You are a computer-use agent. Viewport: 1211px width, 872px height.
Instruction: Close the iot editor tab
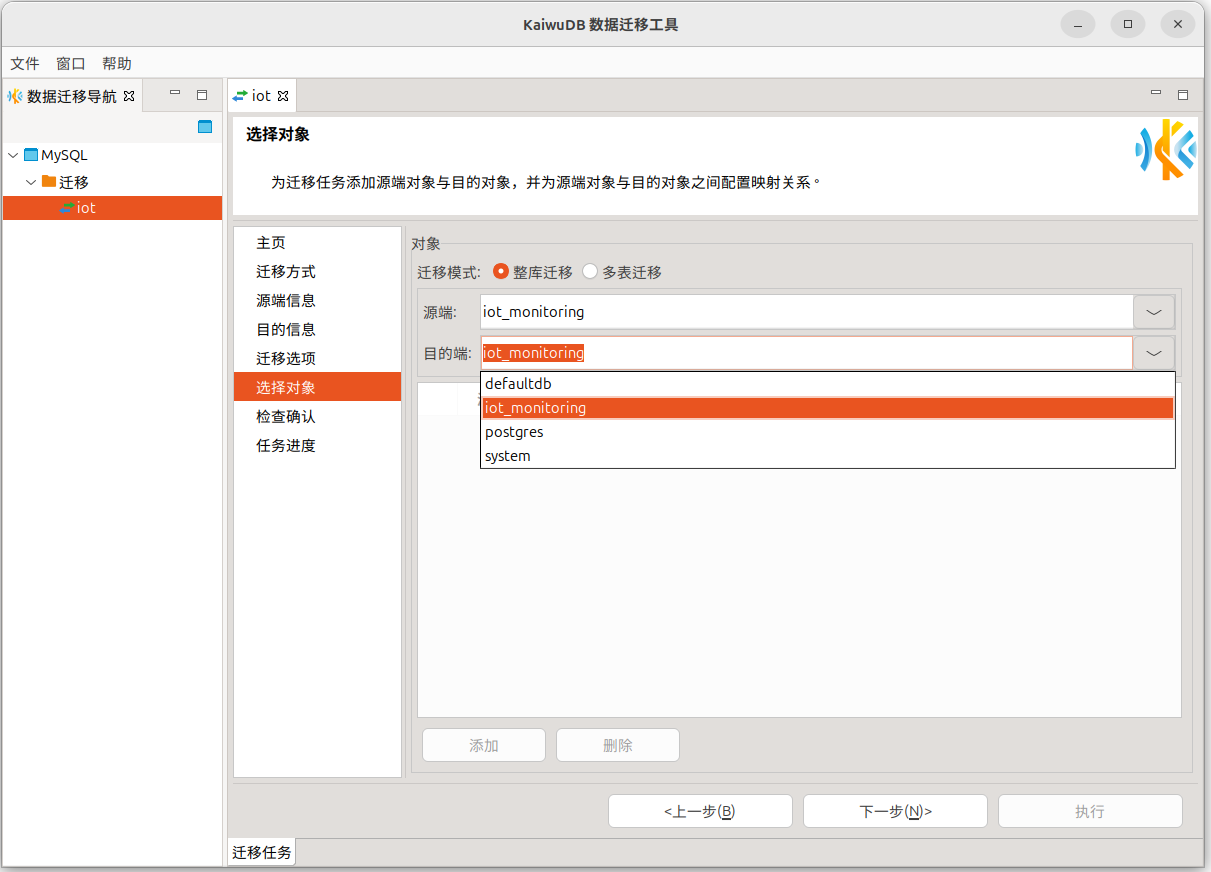[x=283, y=96]
